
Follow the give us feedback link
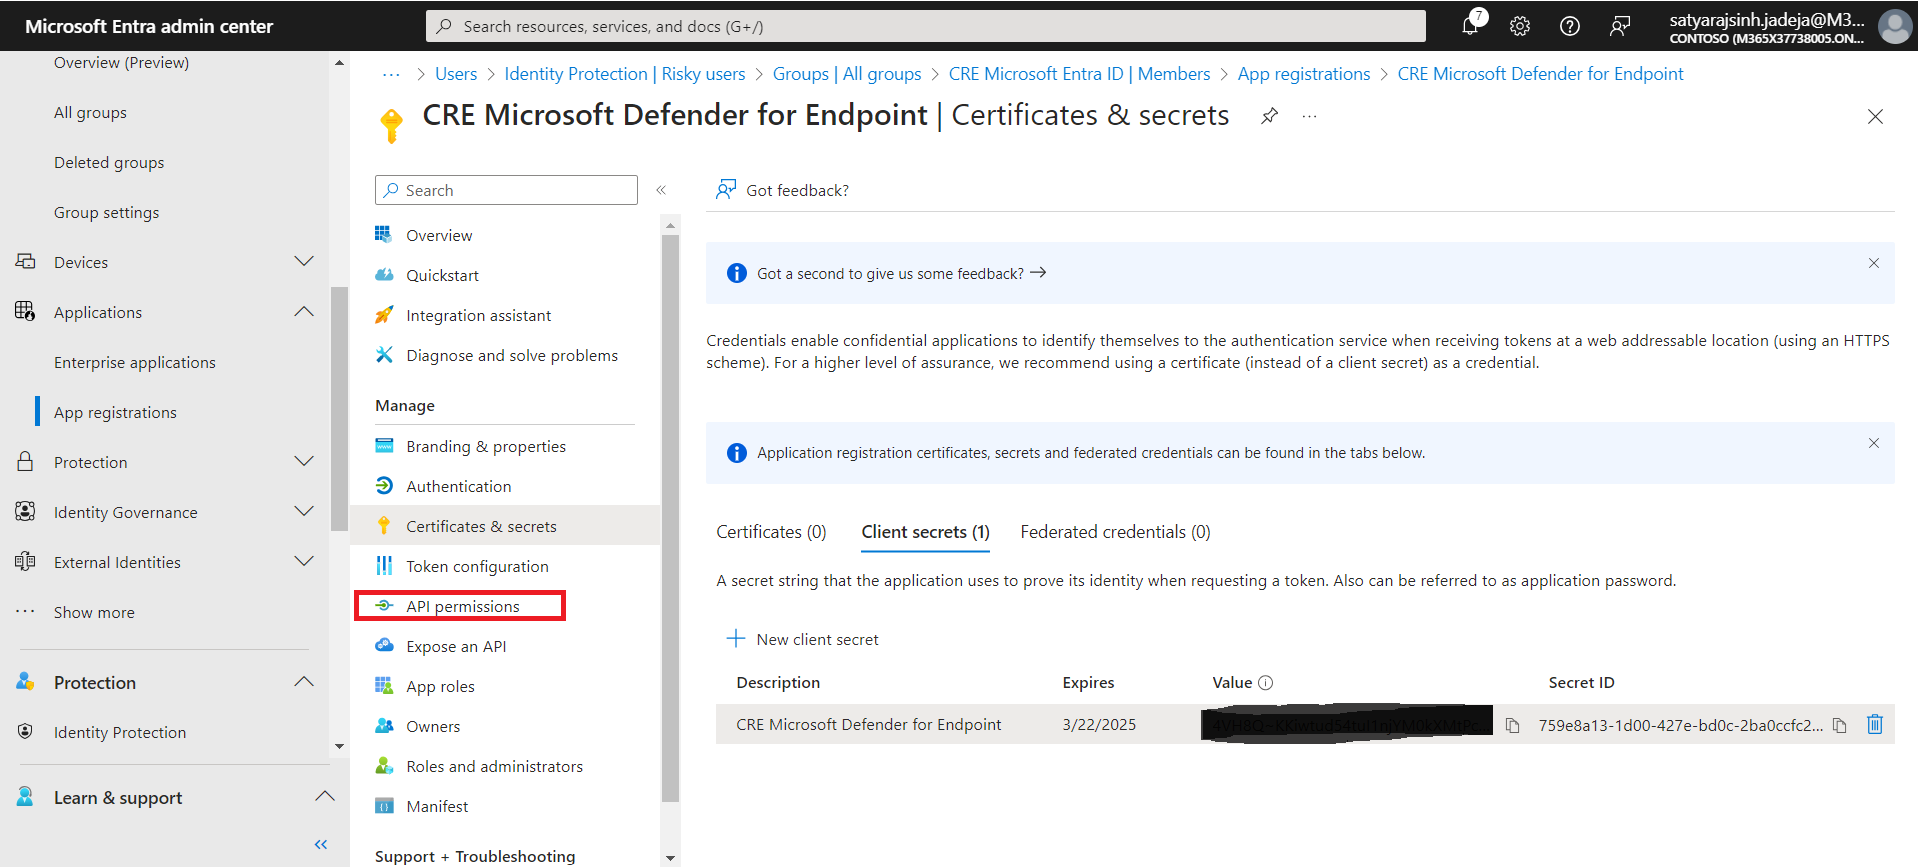pos(901,273)
